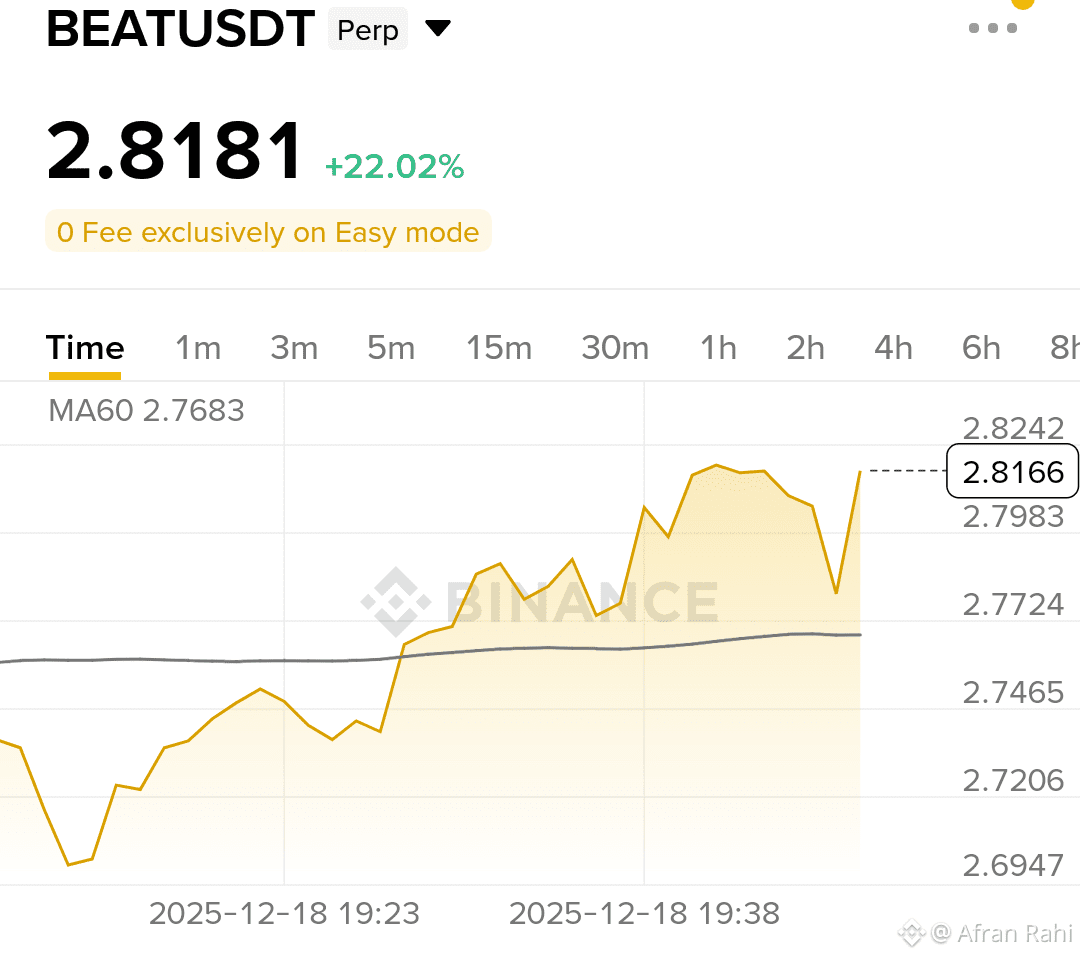Show the 6h chart interval
The image size is (1080, 958).
click(981, 348)
